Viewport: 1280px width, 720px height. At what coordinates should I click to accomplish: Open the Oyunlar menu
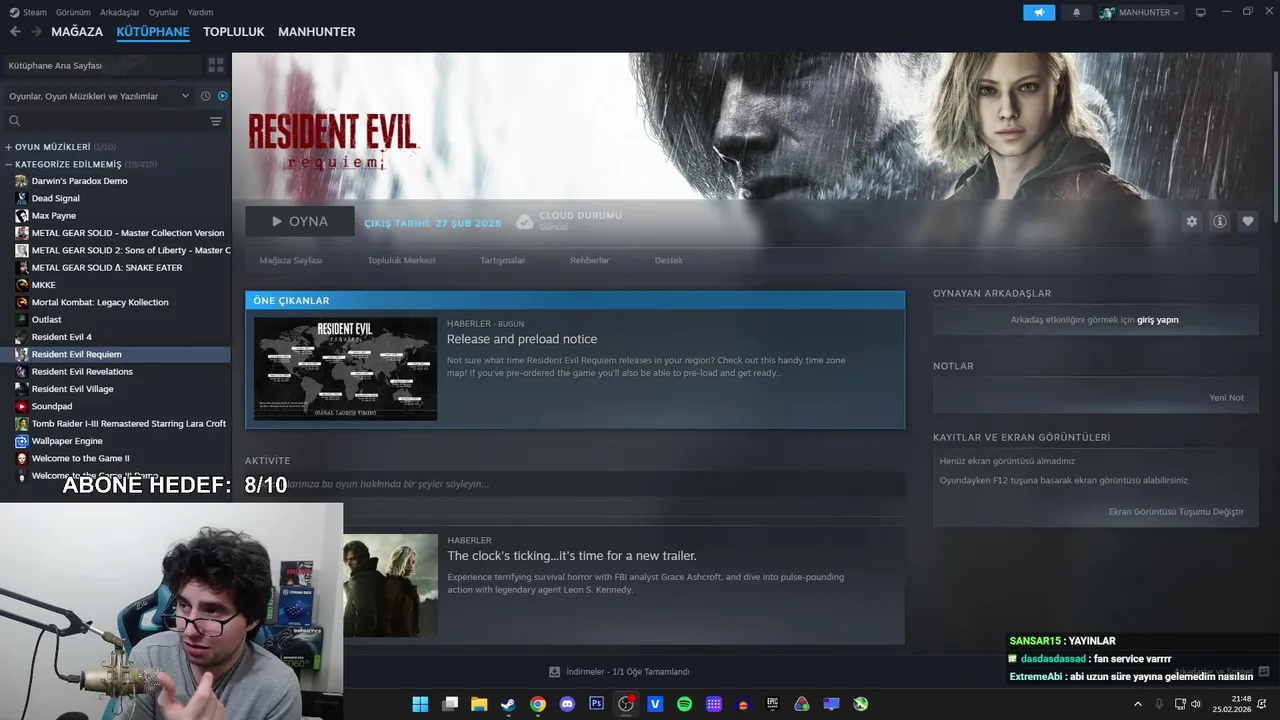pyautogui.click(x=163, y=12)
